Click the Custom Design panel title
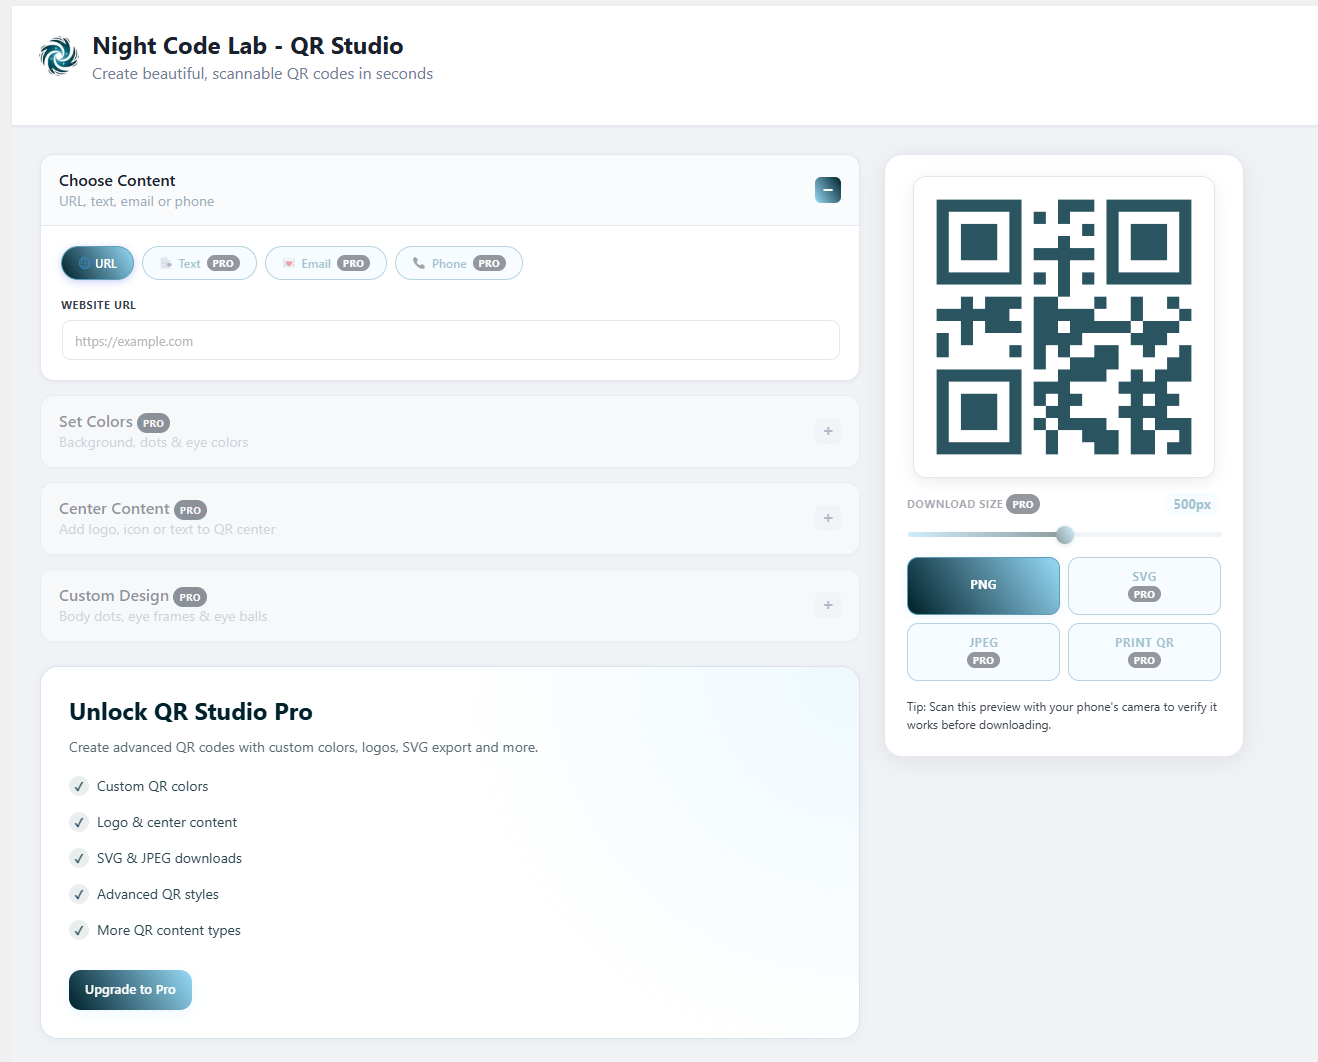This screenshot has height=1062, width=1318. click(114, 596)
